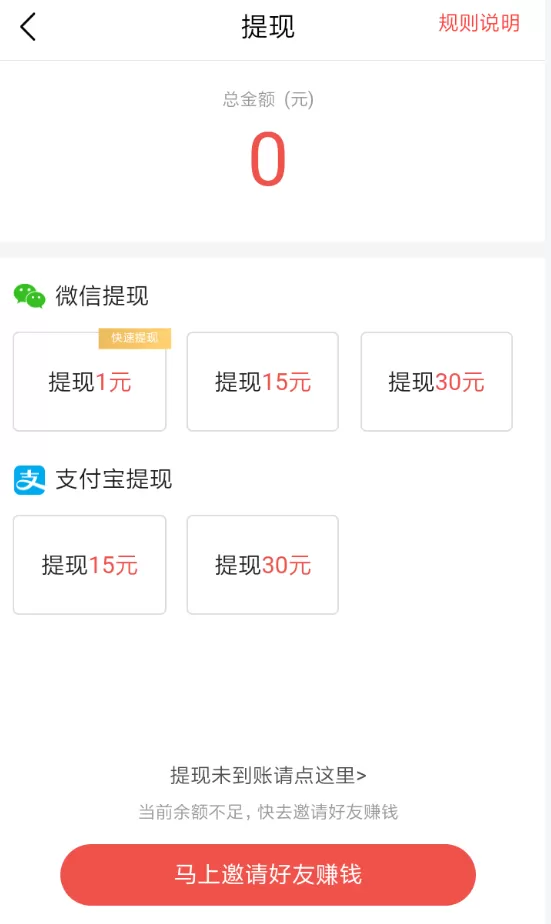
Task: Choose Alipay 提现30元 option
Action: pos(263,565)
